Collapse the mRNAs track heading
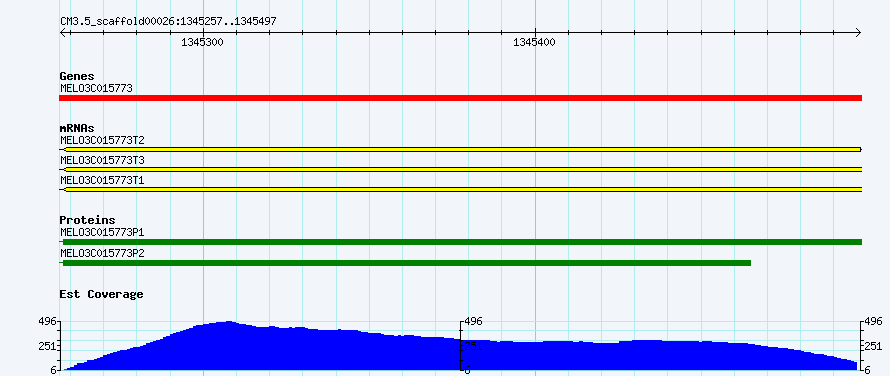The width and height of the screenshot is (890, 376). tap(77, 128)
